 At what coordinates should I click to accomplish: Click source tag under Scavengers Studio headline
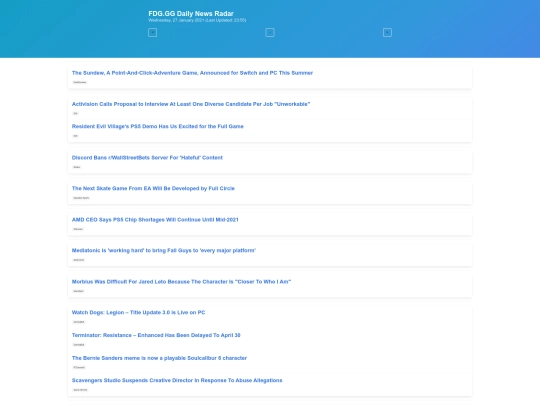[x=80, y=390]
